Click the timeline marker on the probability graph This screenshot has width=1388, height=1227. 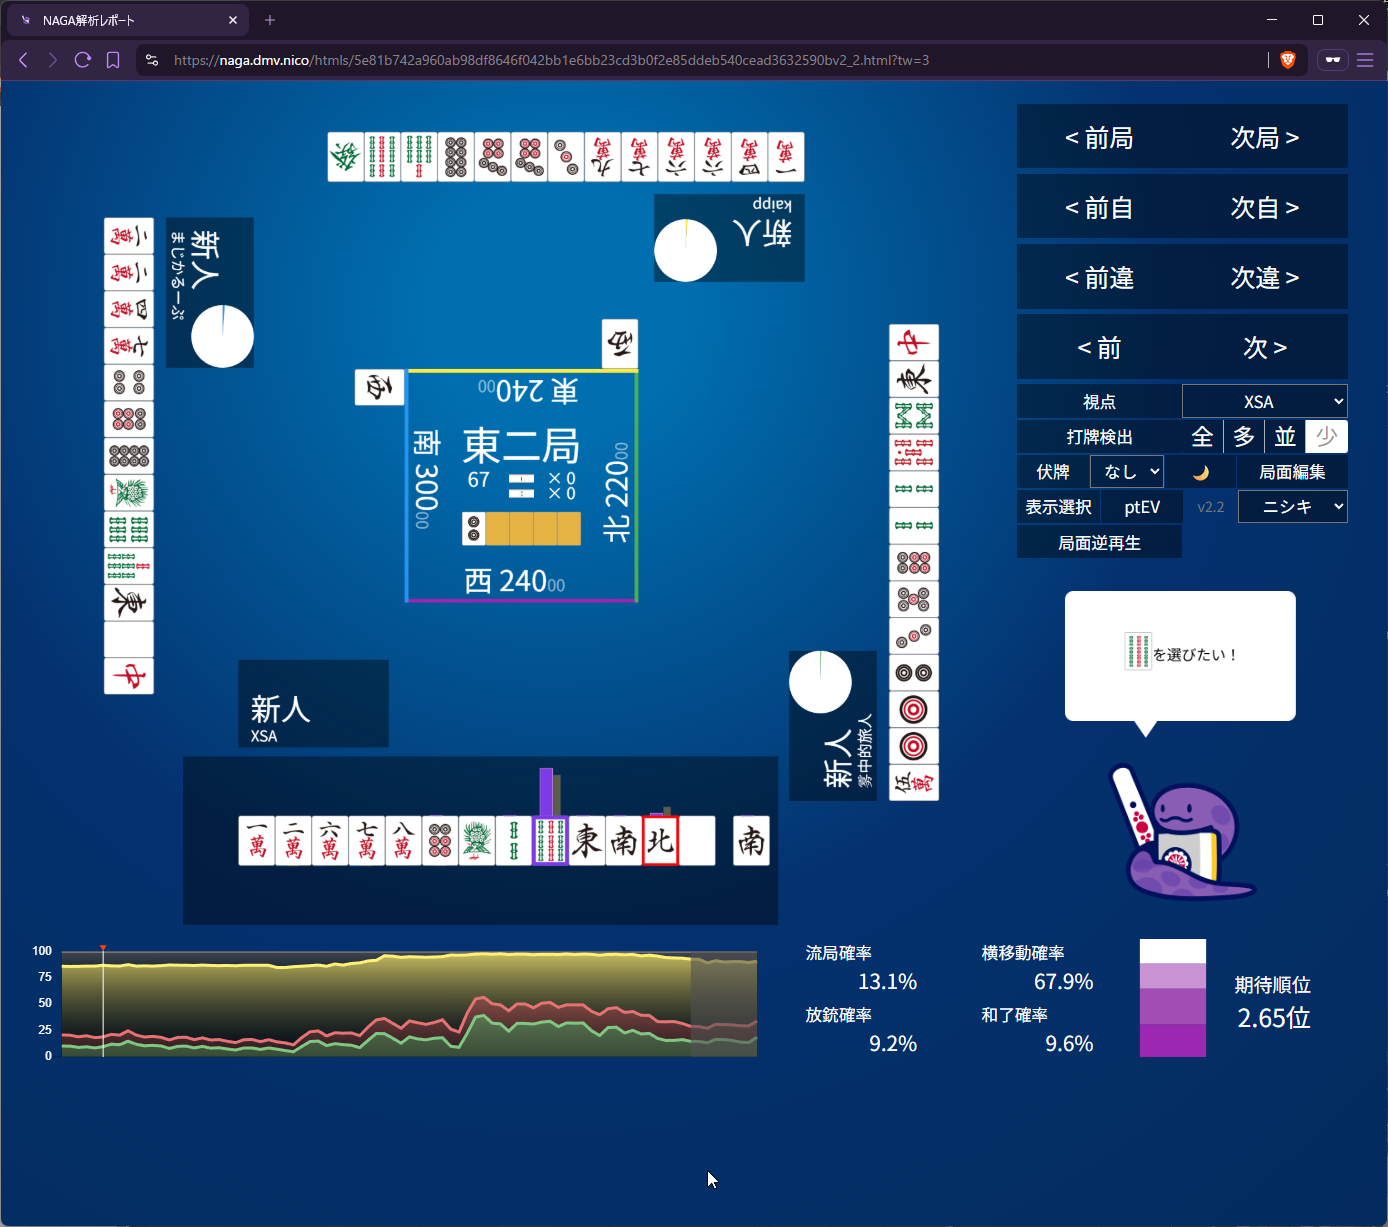(103, 948)
